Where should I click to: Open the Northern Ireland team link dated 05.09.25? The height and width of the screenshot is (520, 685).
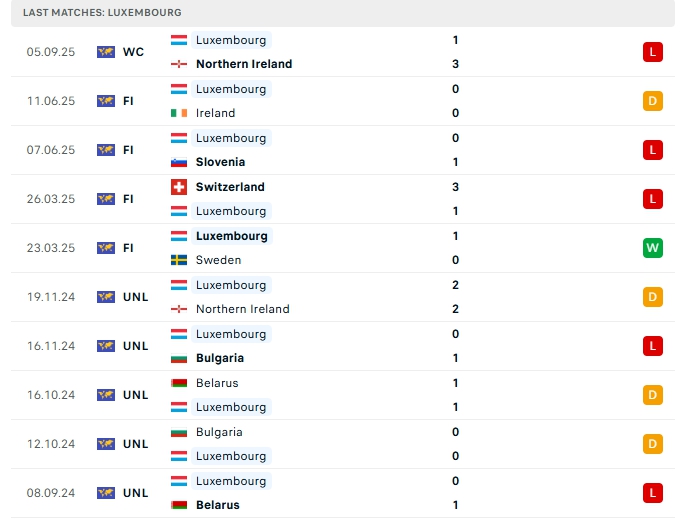(x=244, y=64)
